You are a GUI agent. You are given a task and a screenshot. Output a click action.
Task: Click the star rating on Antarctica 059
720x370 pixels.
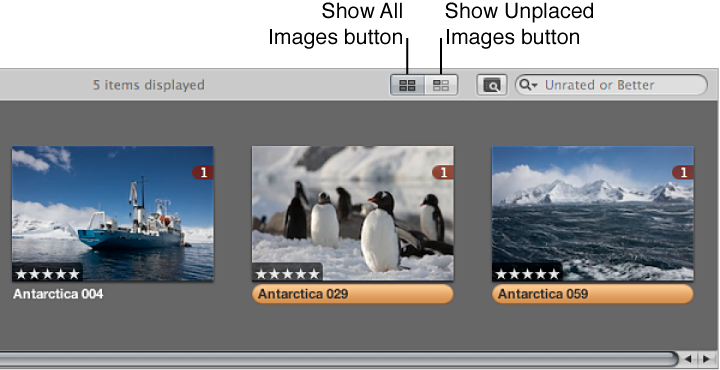pyautogui.click(x=528, y=274)
